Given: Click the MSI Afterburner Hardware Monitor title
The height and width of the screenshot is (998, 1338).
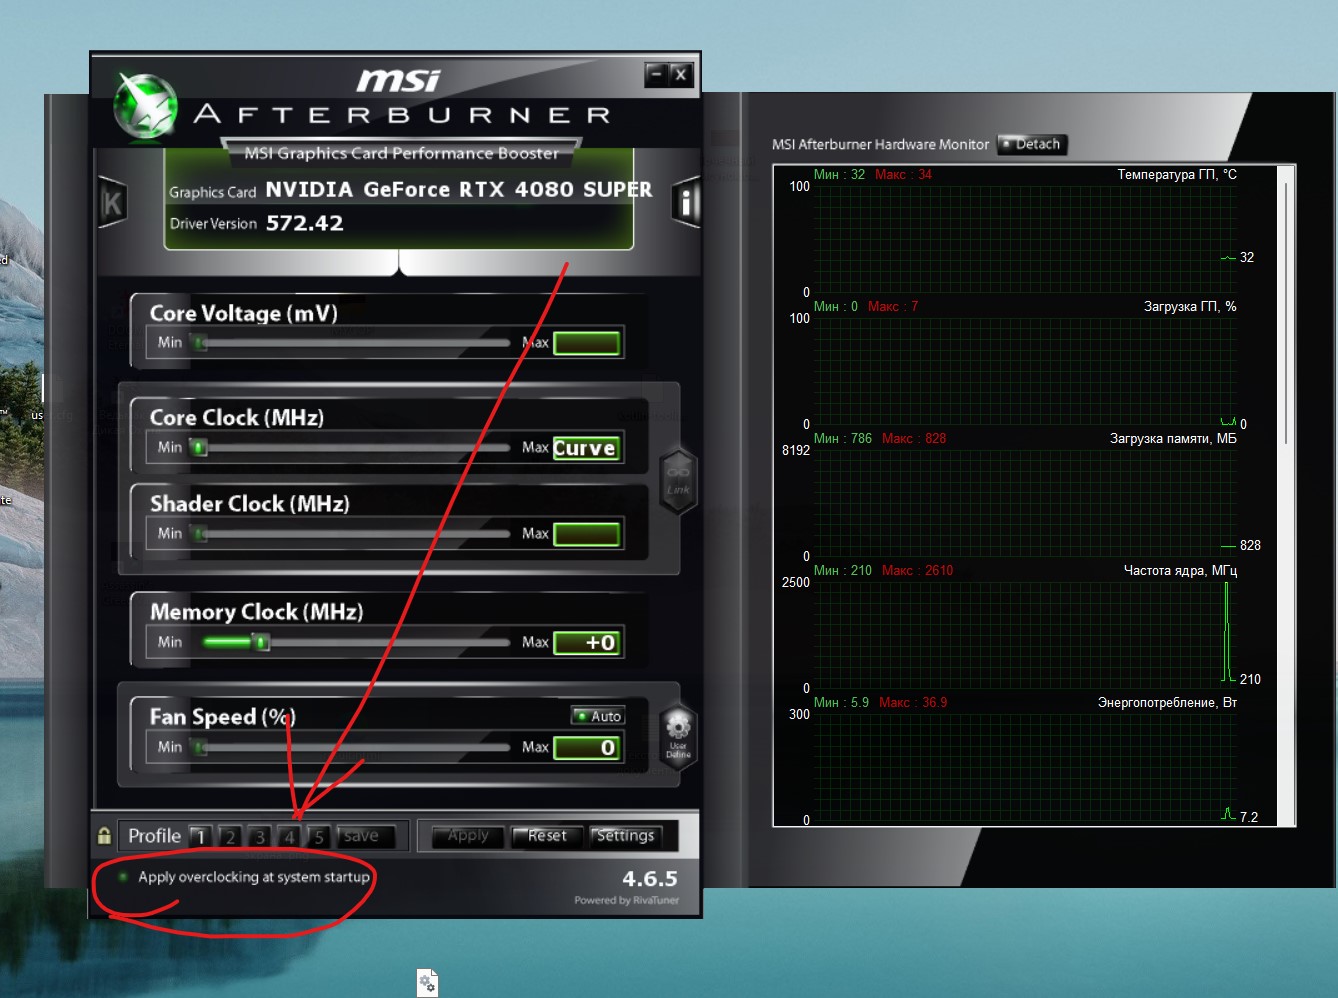Looking at the screenshot, I should pyautogui.click(x=880, y=144).
